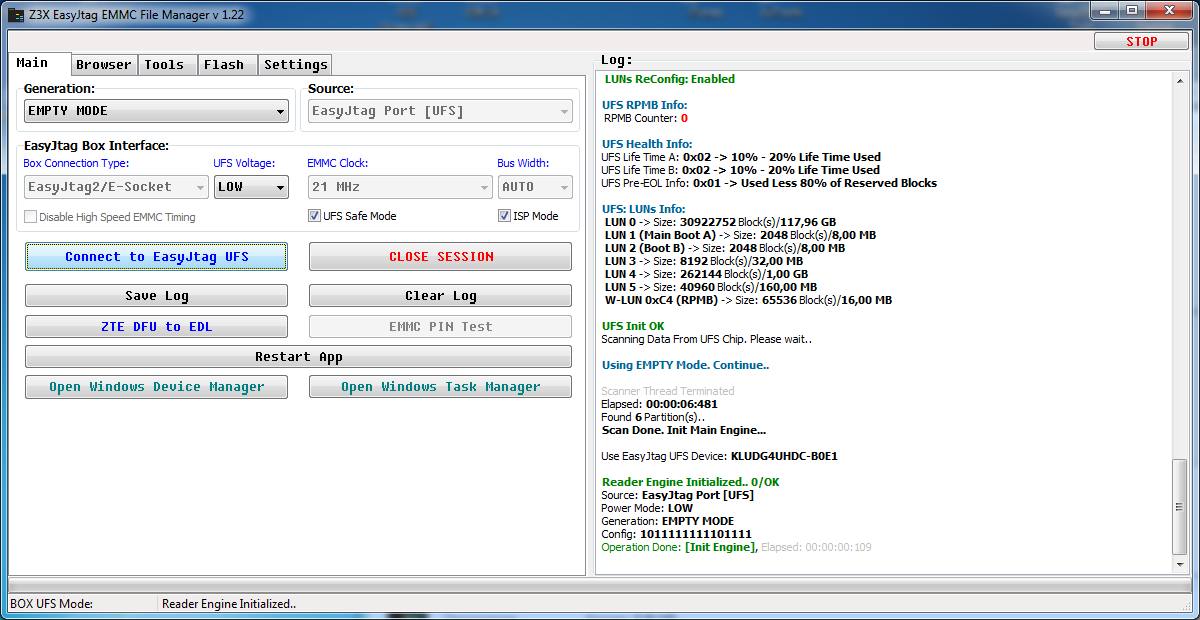Click the Clear Log button
This screenshot has width=1200, height=620.
pyautogui.click(x=440, y=296)
